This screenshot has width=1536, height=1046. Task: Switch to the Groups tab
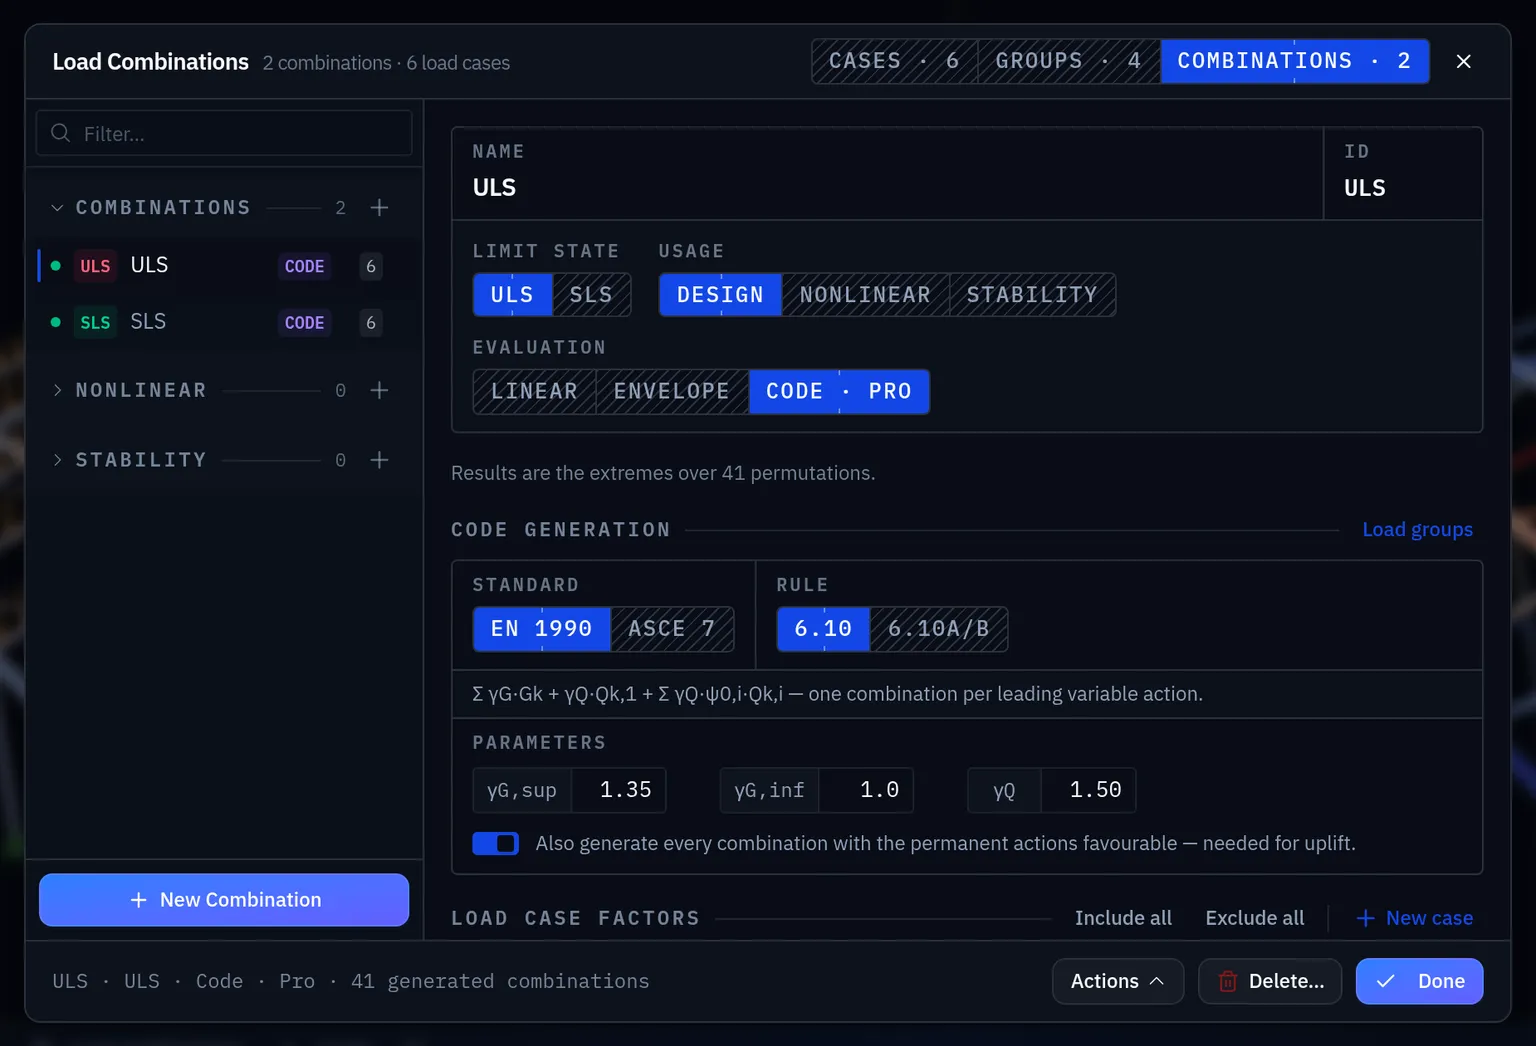click(1069, 61)
